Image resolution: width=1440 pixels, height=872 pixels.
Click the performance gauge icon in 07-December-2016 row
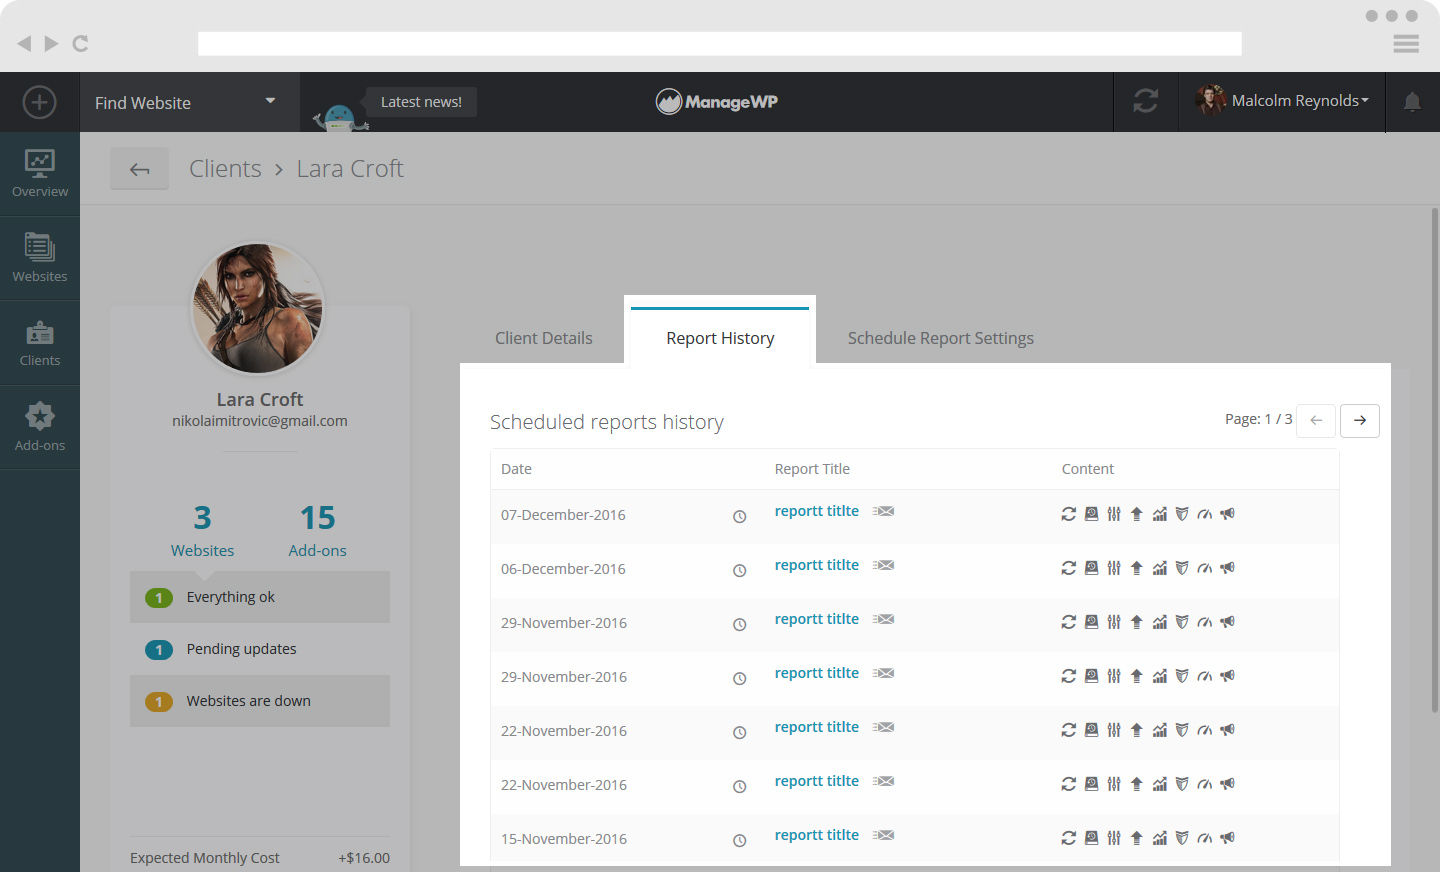[x=1205, y=514]
